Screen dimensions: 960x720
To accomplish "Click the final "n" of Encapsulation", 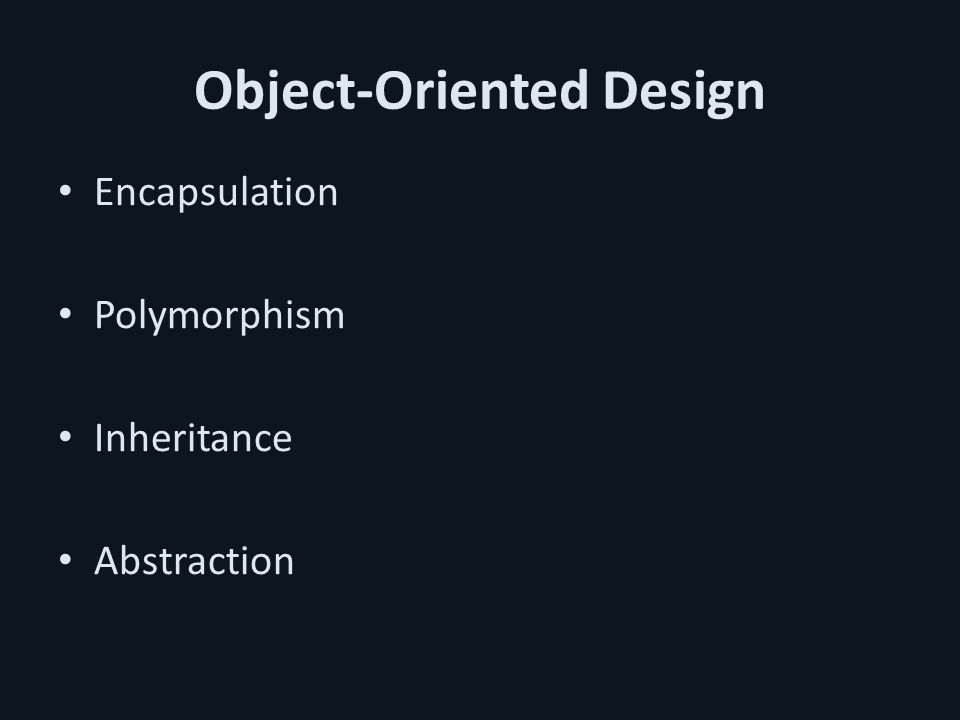I will [x=327, y=197].
